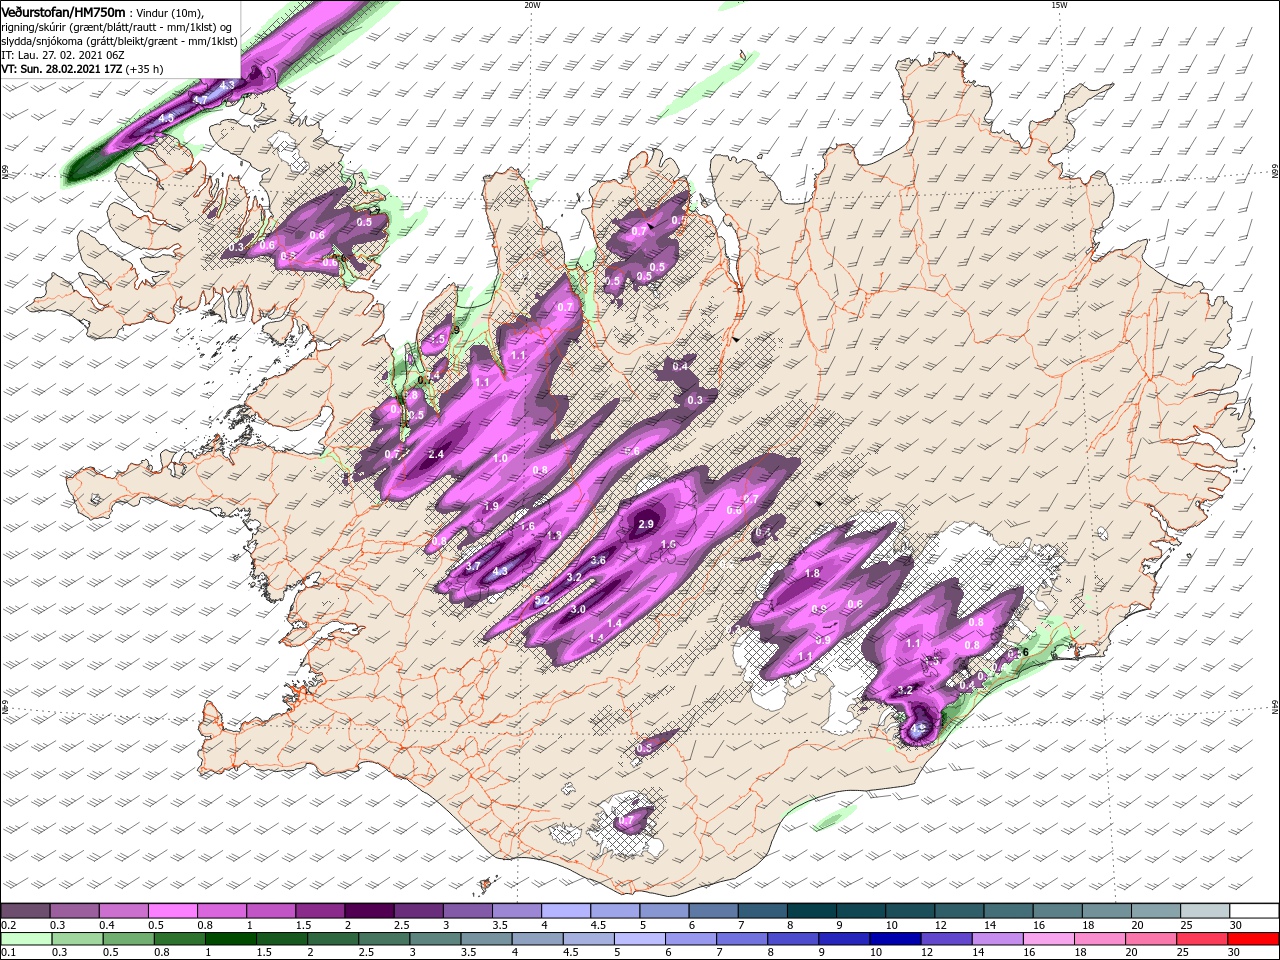Viewport: 1280px width, 960px height.
Task: Click the 3.7 snowfall value on the map
Action: click(474, 567)
